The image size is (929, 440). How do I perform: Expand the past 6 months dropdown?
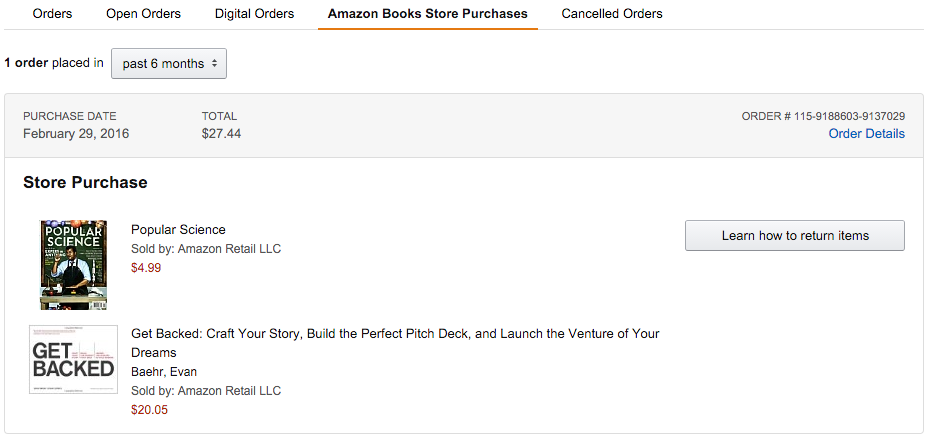169,64
